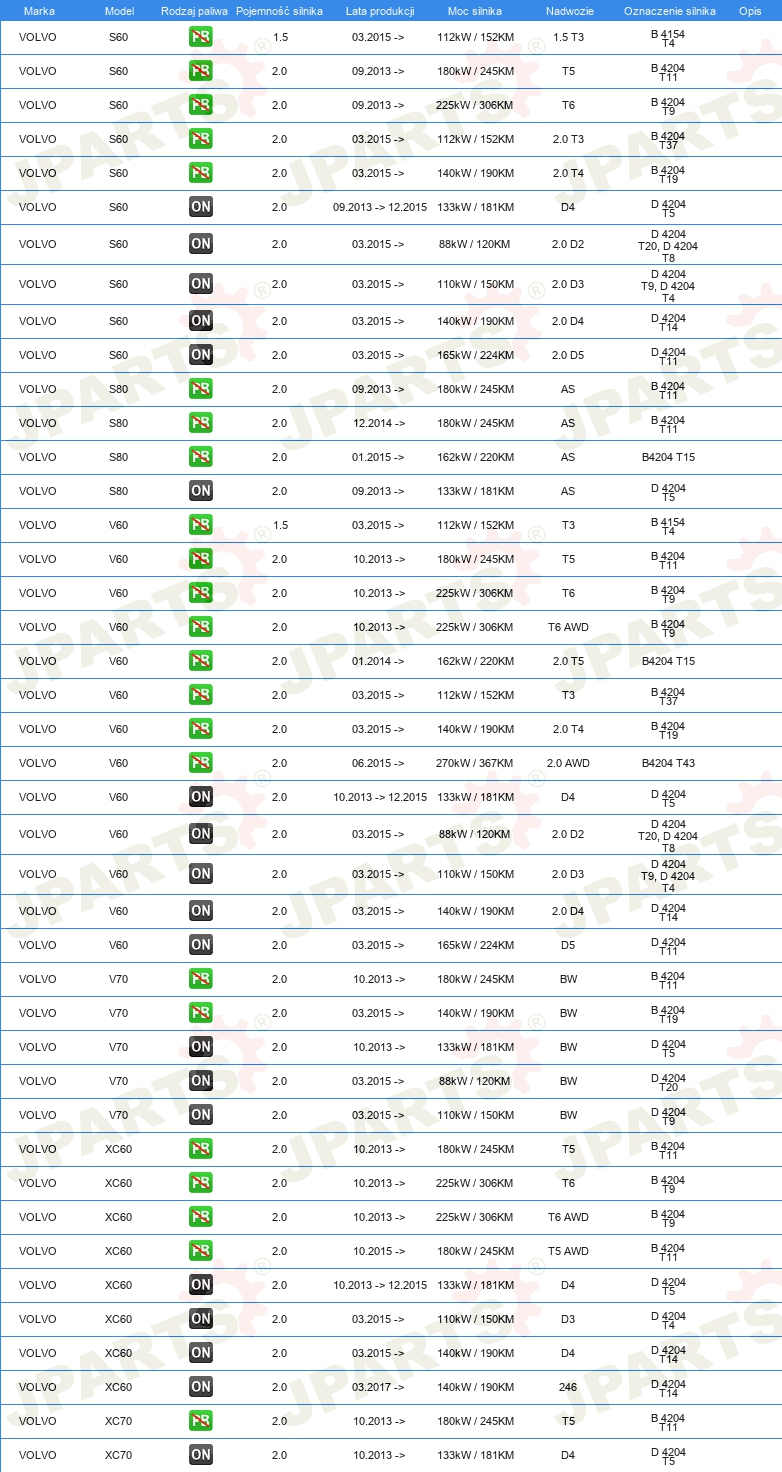Click the diesel ON icon in the S80 row
The image size is (782, 1472).
coord(201,491)
